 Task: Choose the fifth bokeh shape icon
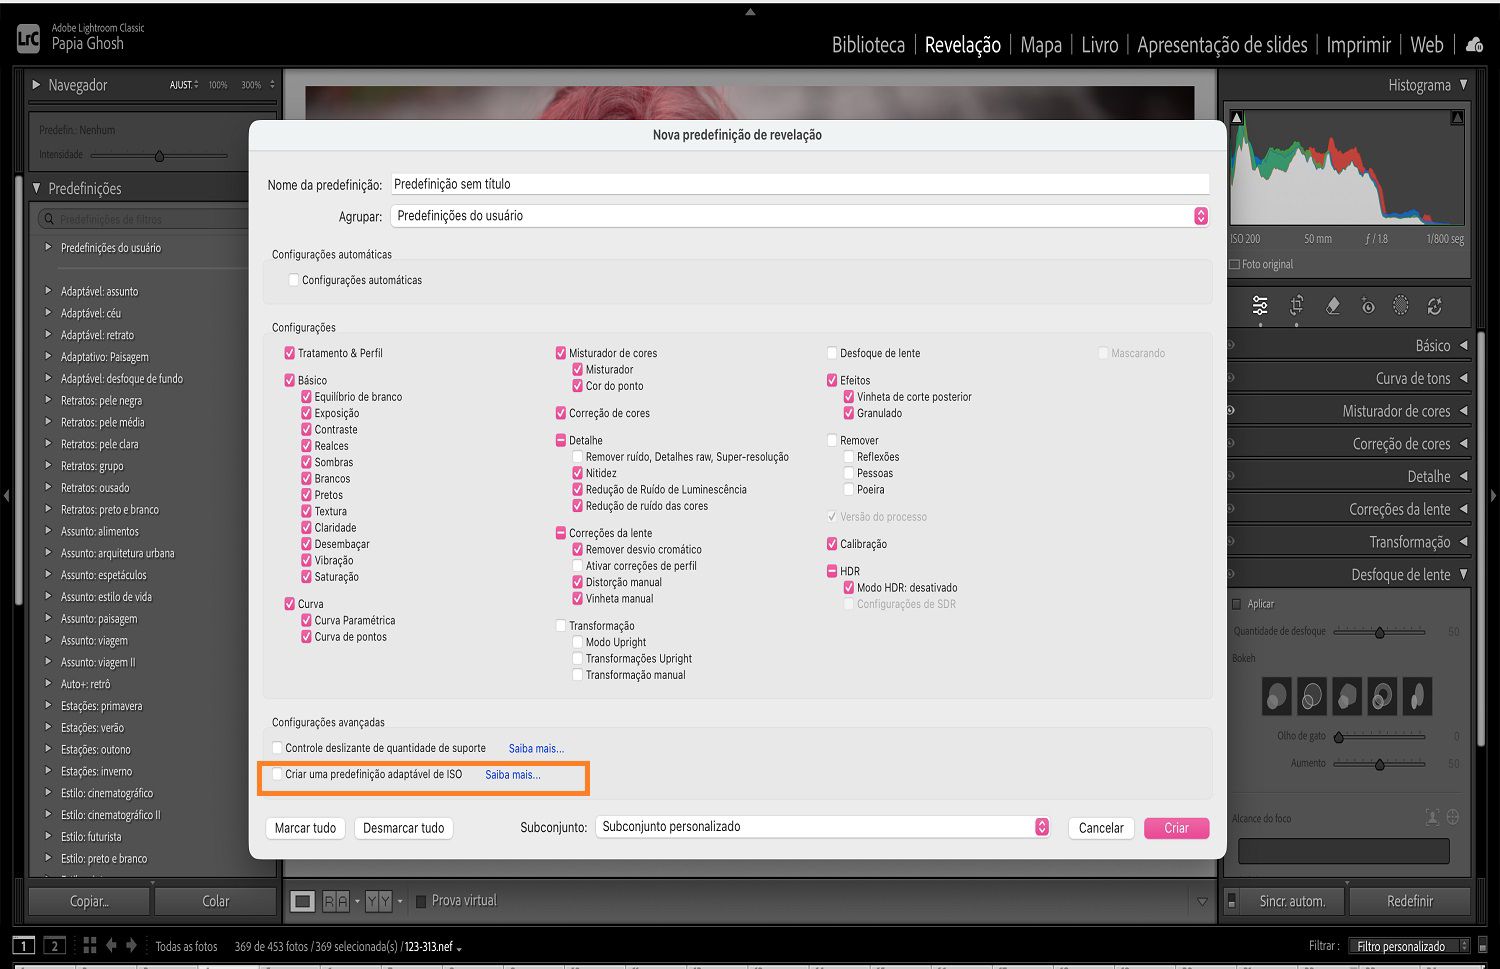[1417, 695]
